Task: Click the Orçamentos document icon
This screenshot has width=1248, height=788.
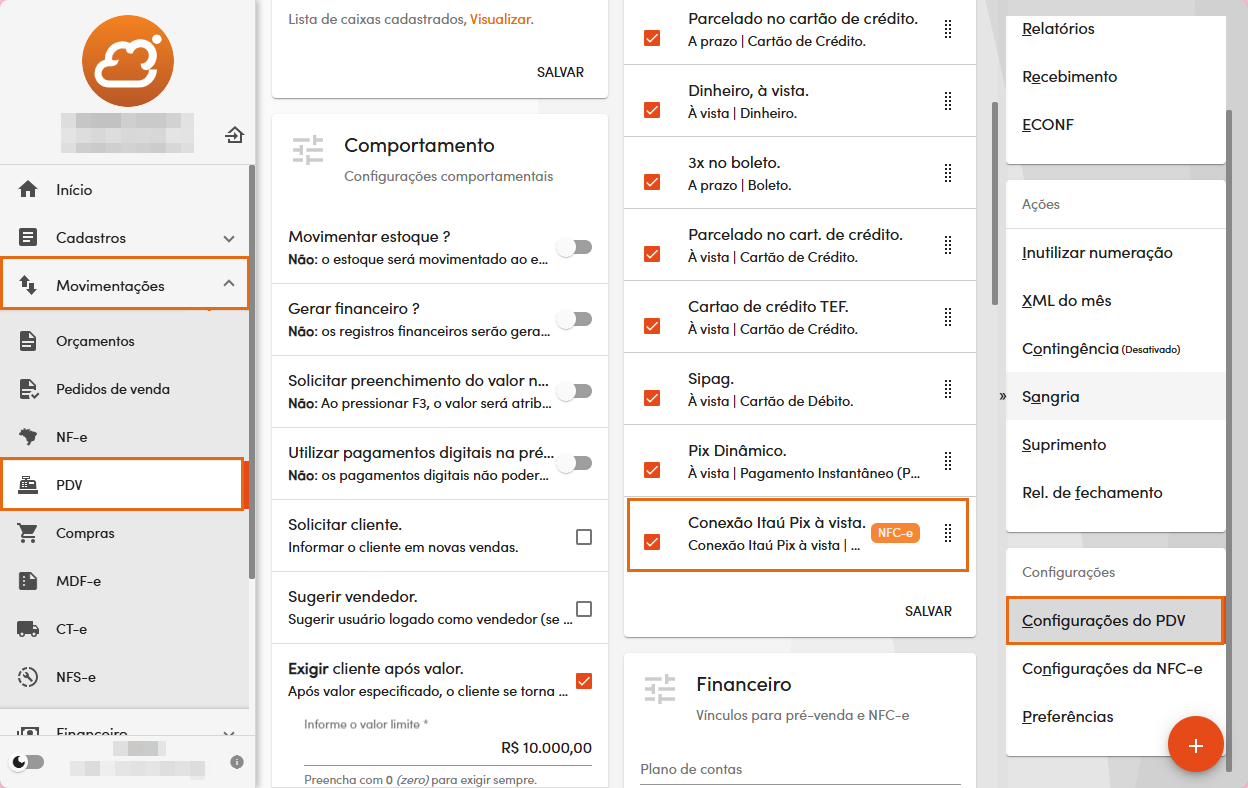Action: pyautogui.click(x=28, y=341)
